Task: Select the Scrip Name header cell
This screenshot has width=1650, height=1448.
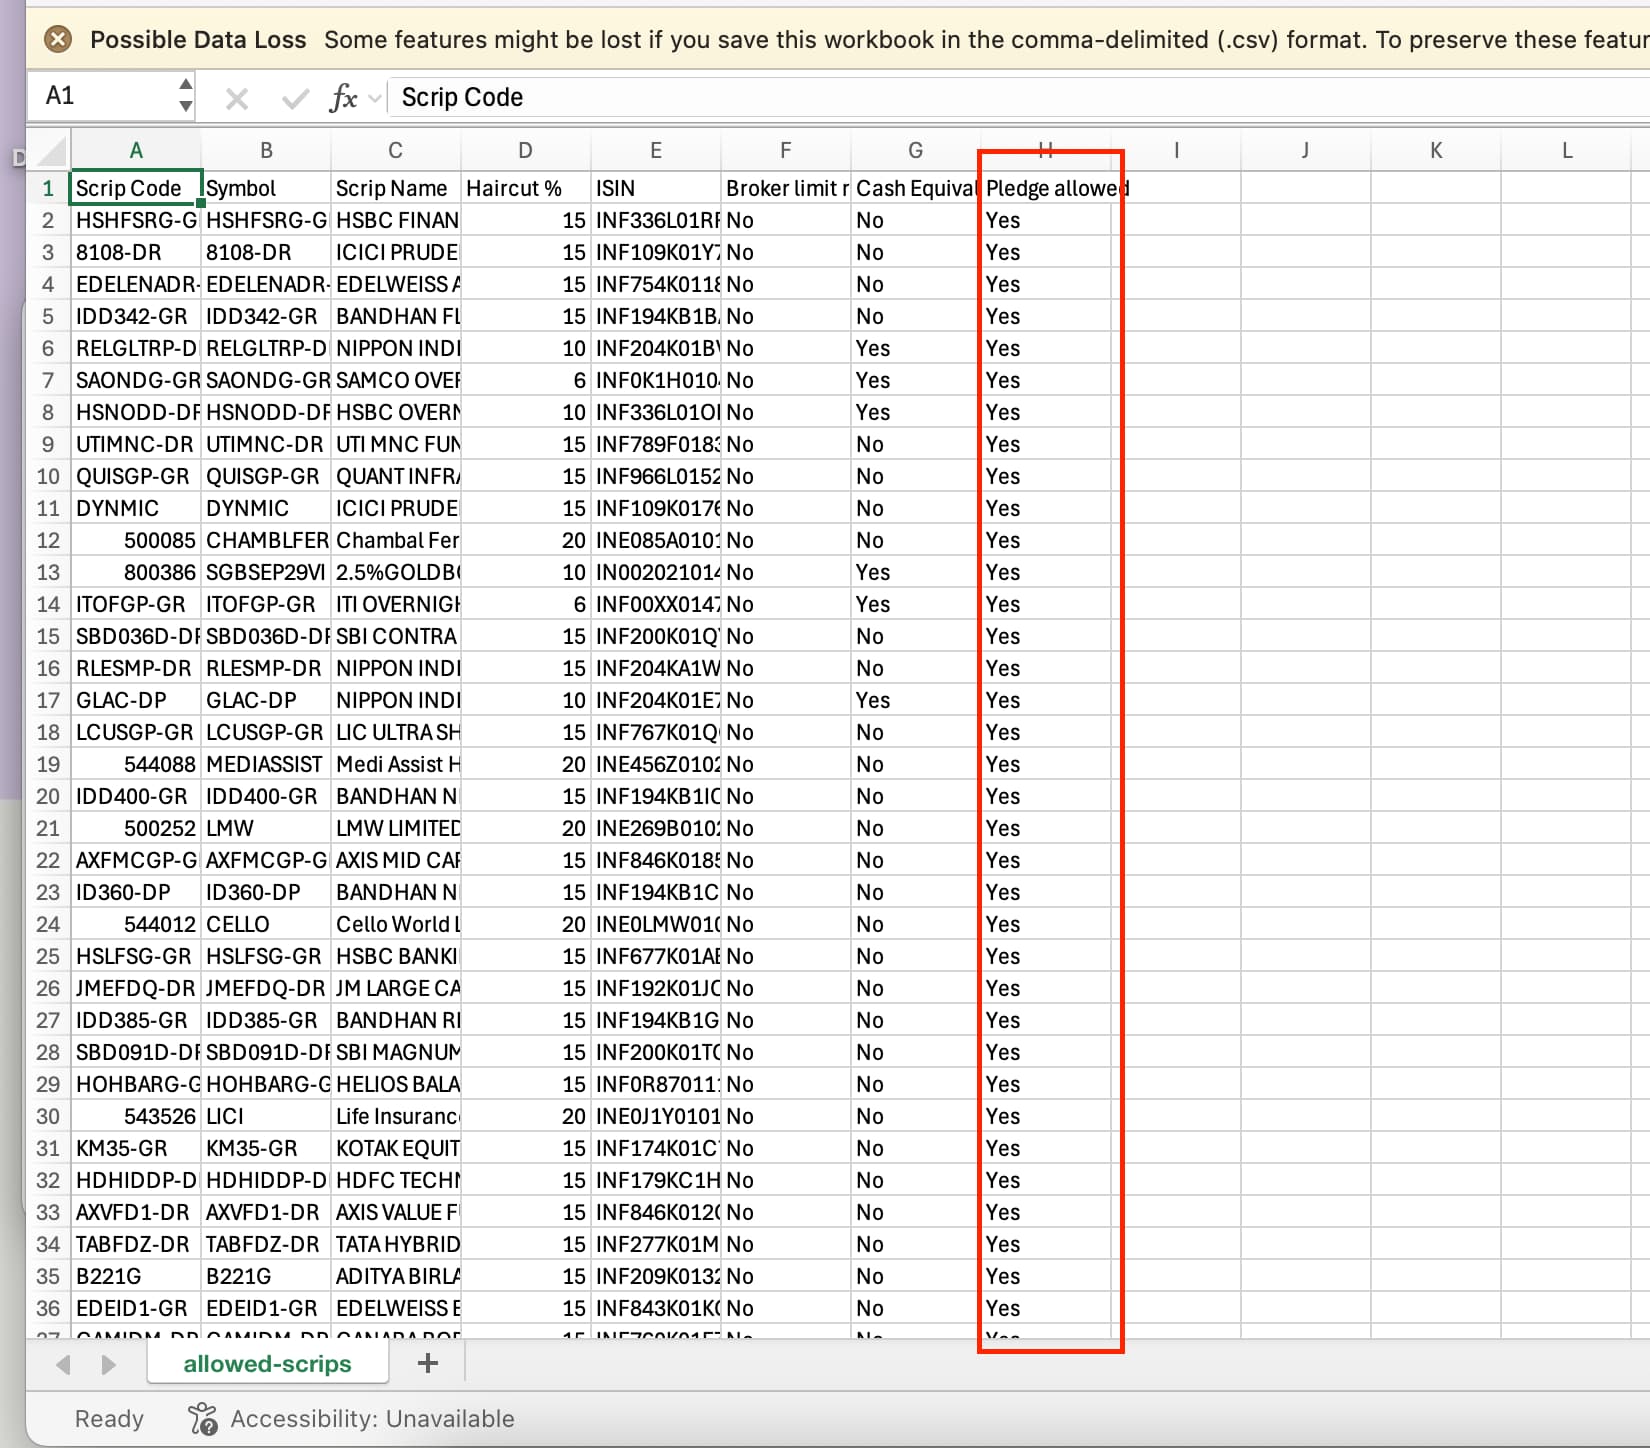Action: coord(396,188)
